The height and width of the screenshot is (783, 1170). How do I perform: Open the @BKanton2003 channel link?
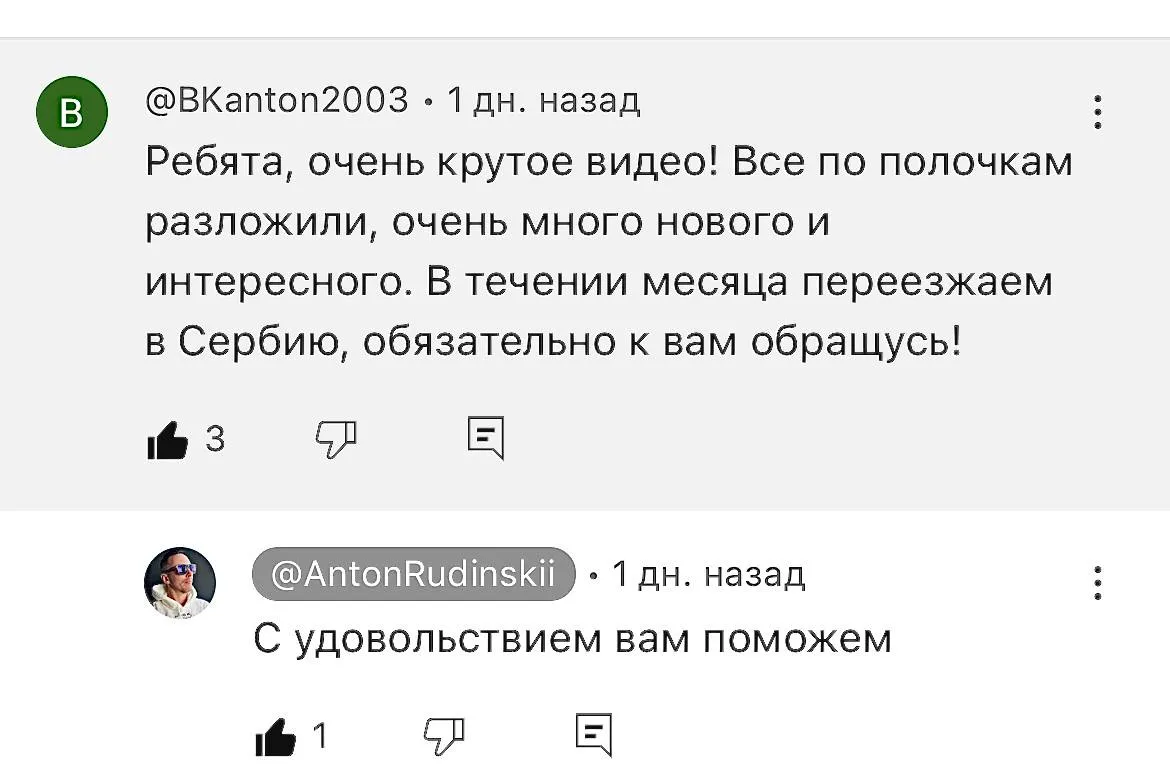(x=277, y=101)
